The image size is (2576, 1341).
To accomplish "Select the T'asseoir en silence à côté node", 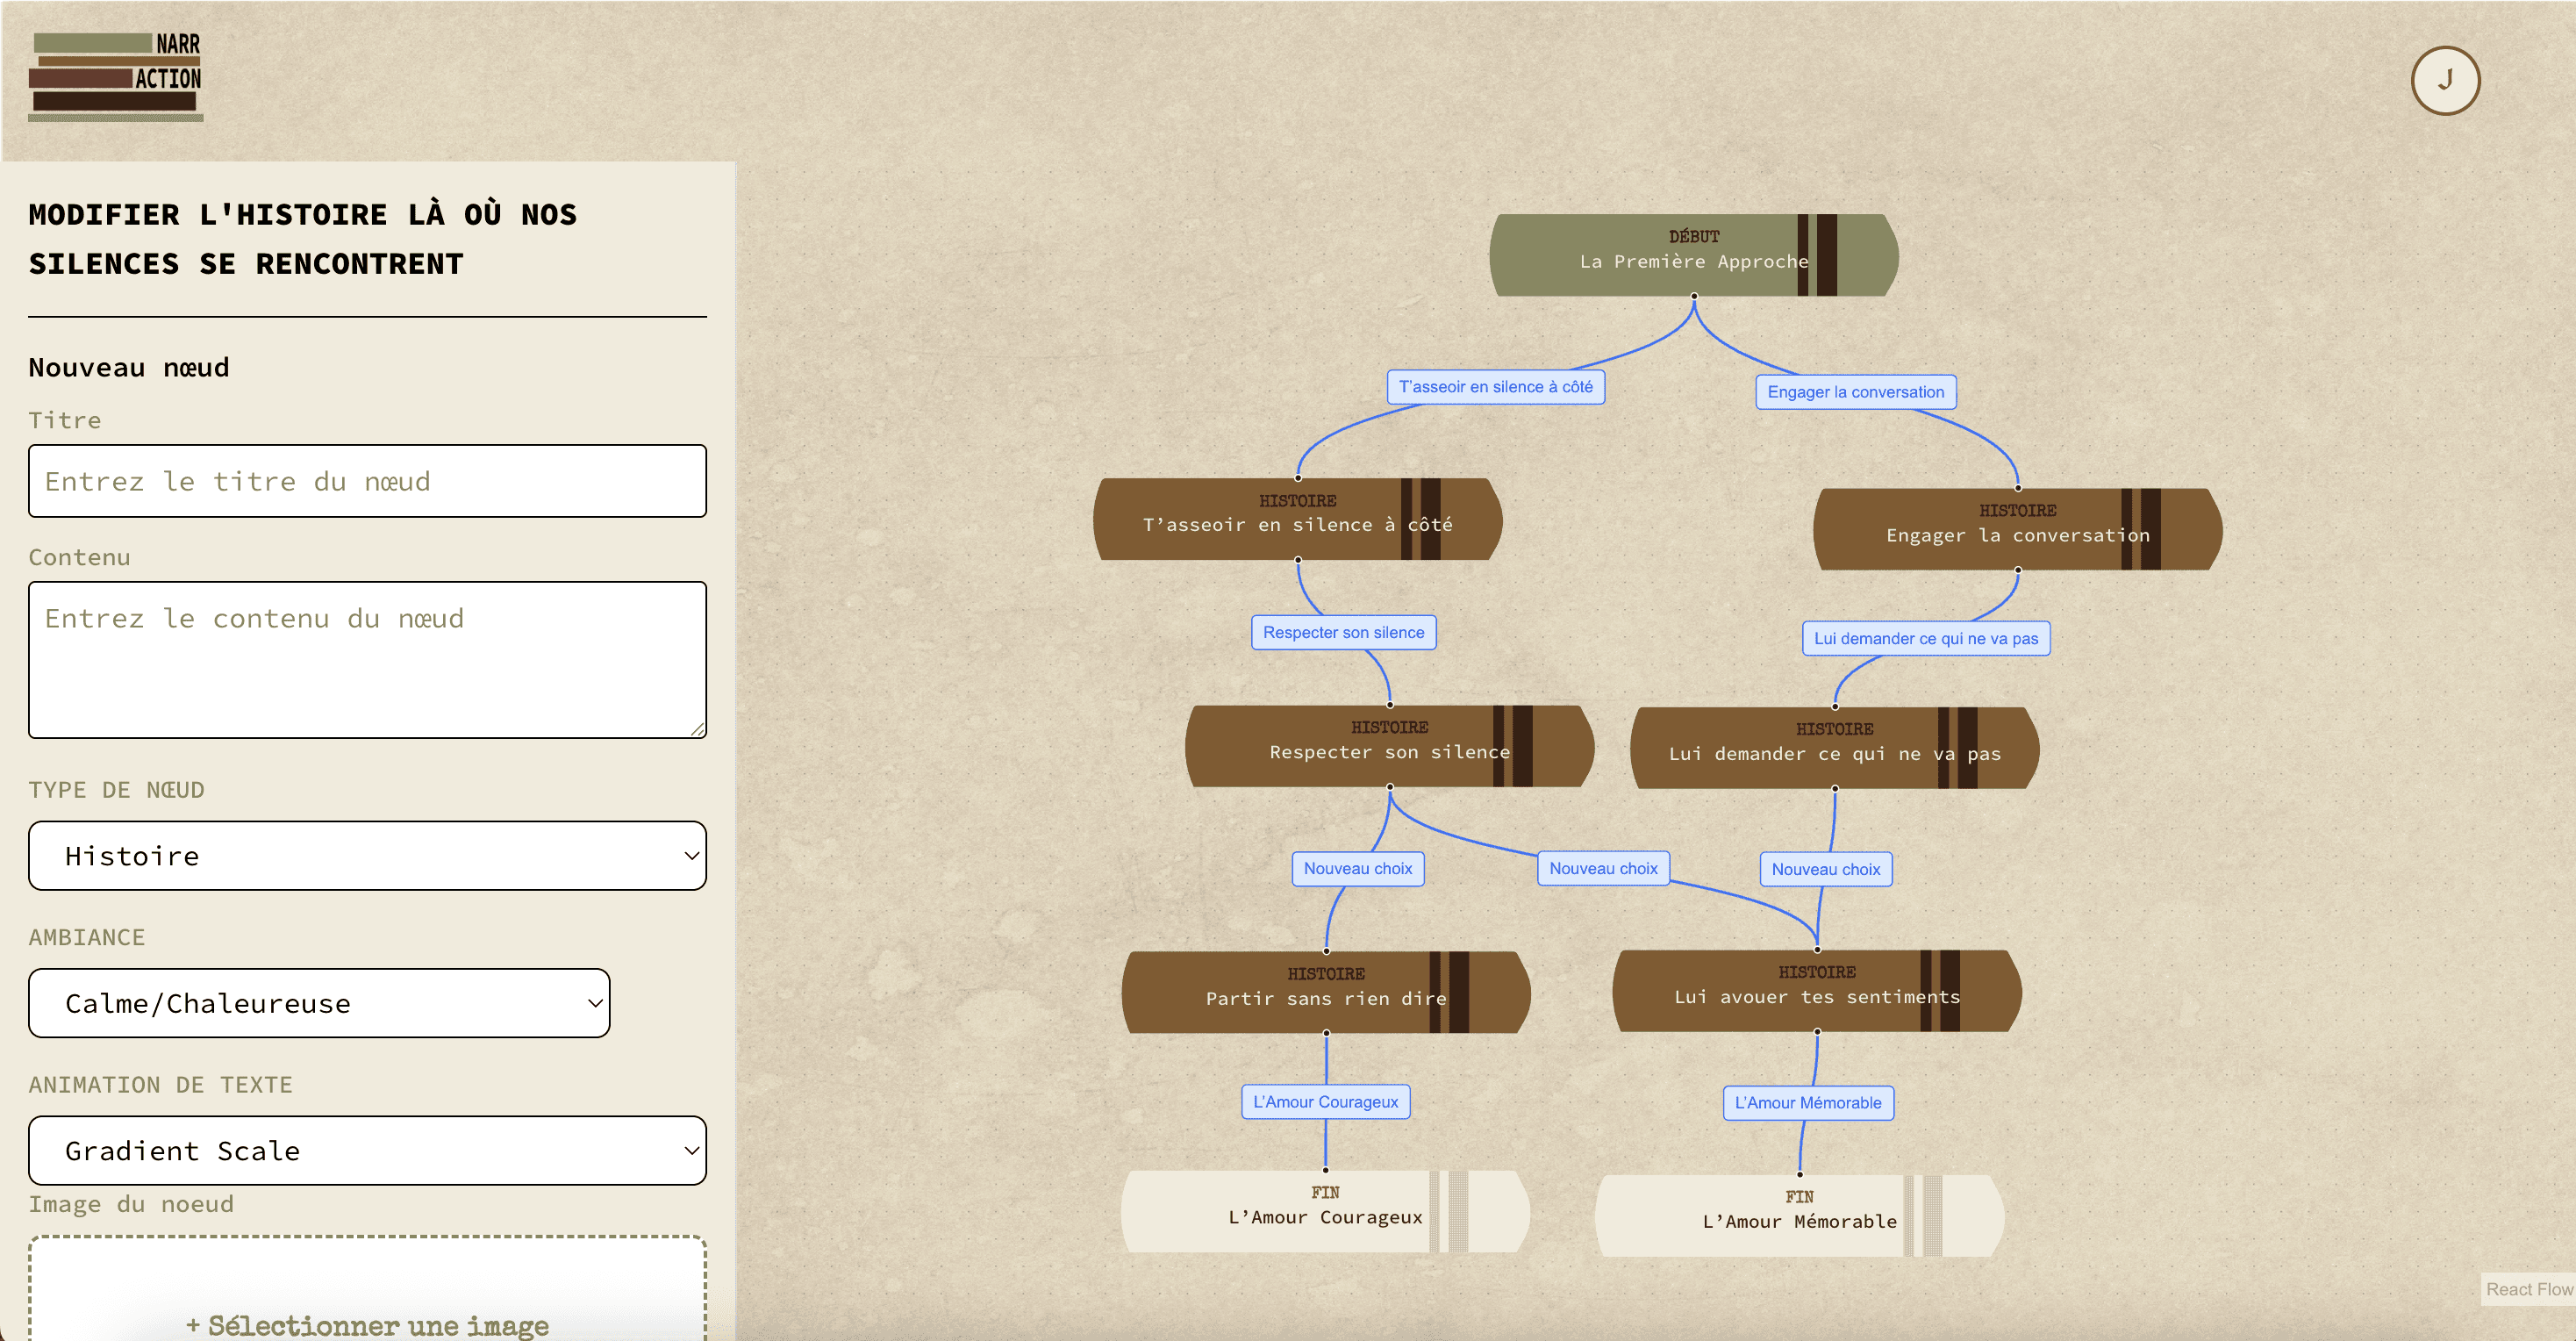I will tap(1296, 519).
